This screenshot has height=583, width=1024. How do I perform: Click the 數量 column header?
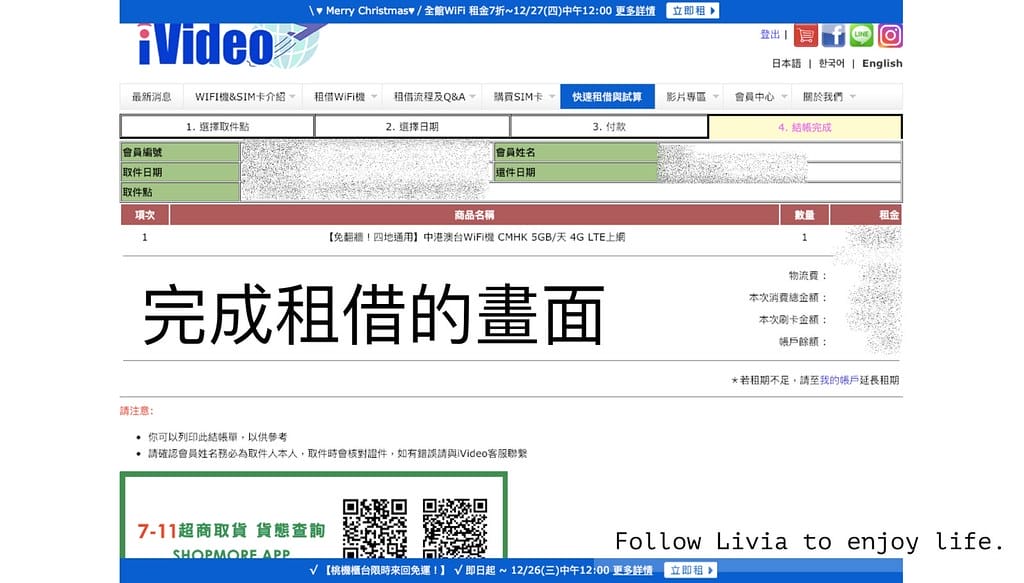pyautogui.click(x=805, y=215)
